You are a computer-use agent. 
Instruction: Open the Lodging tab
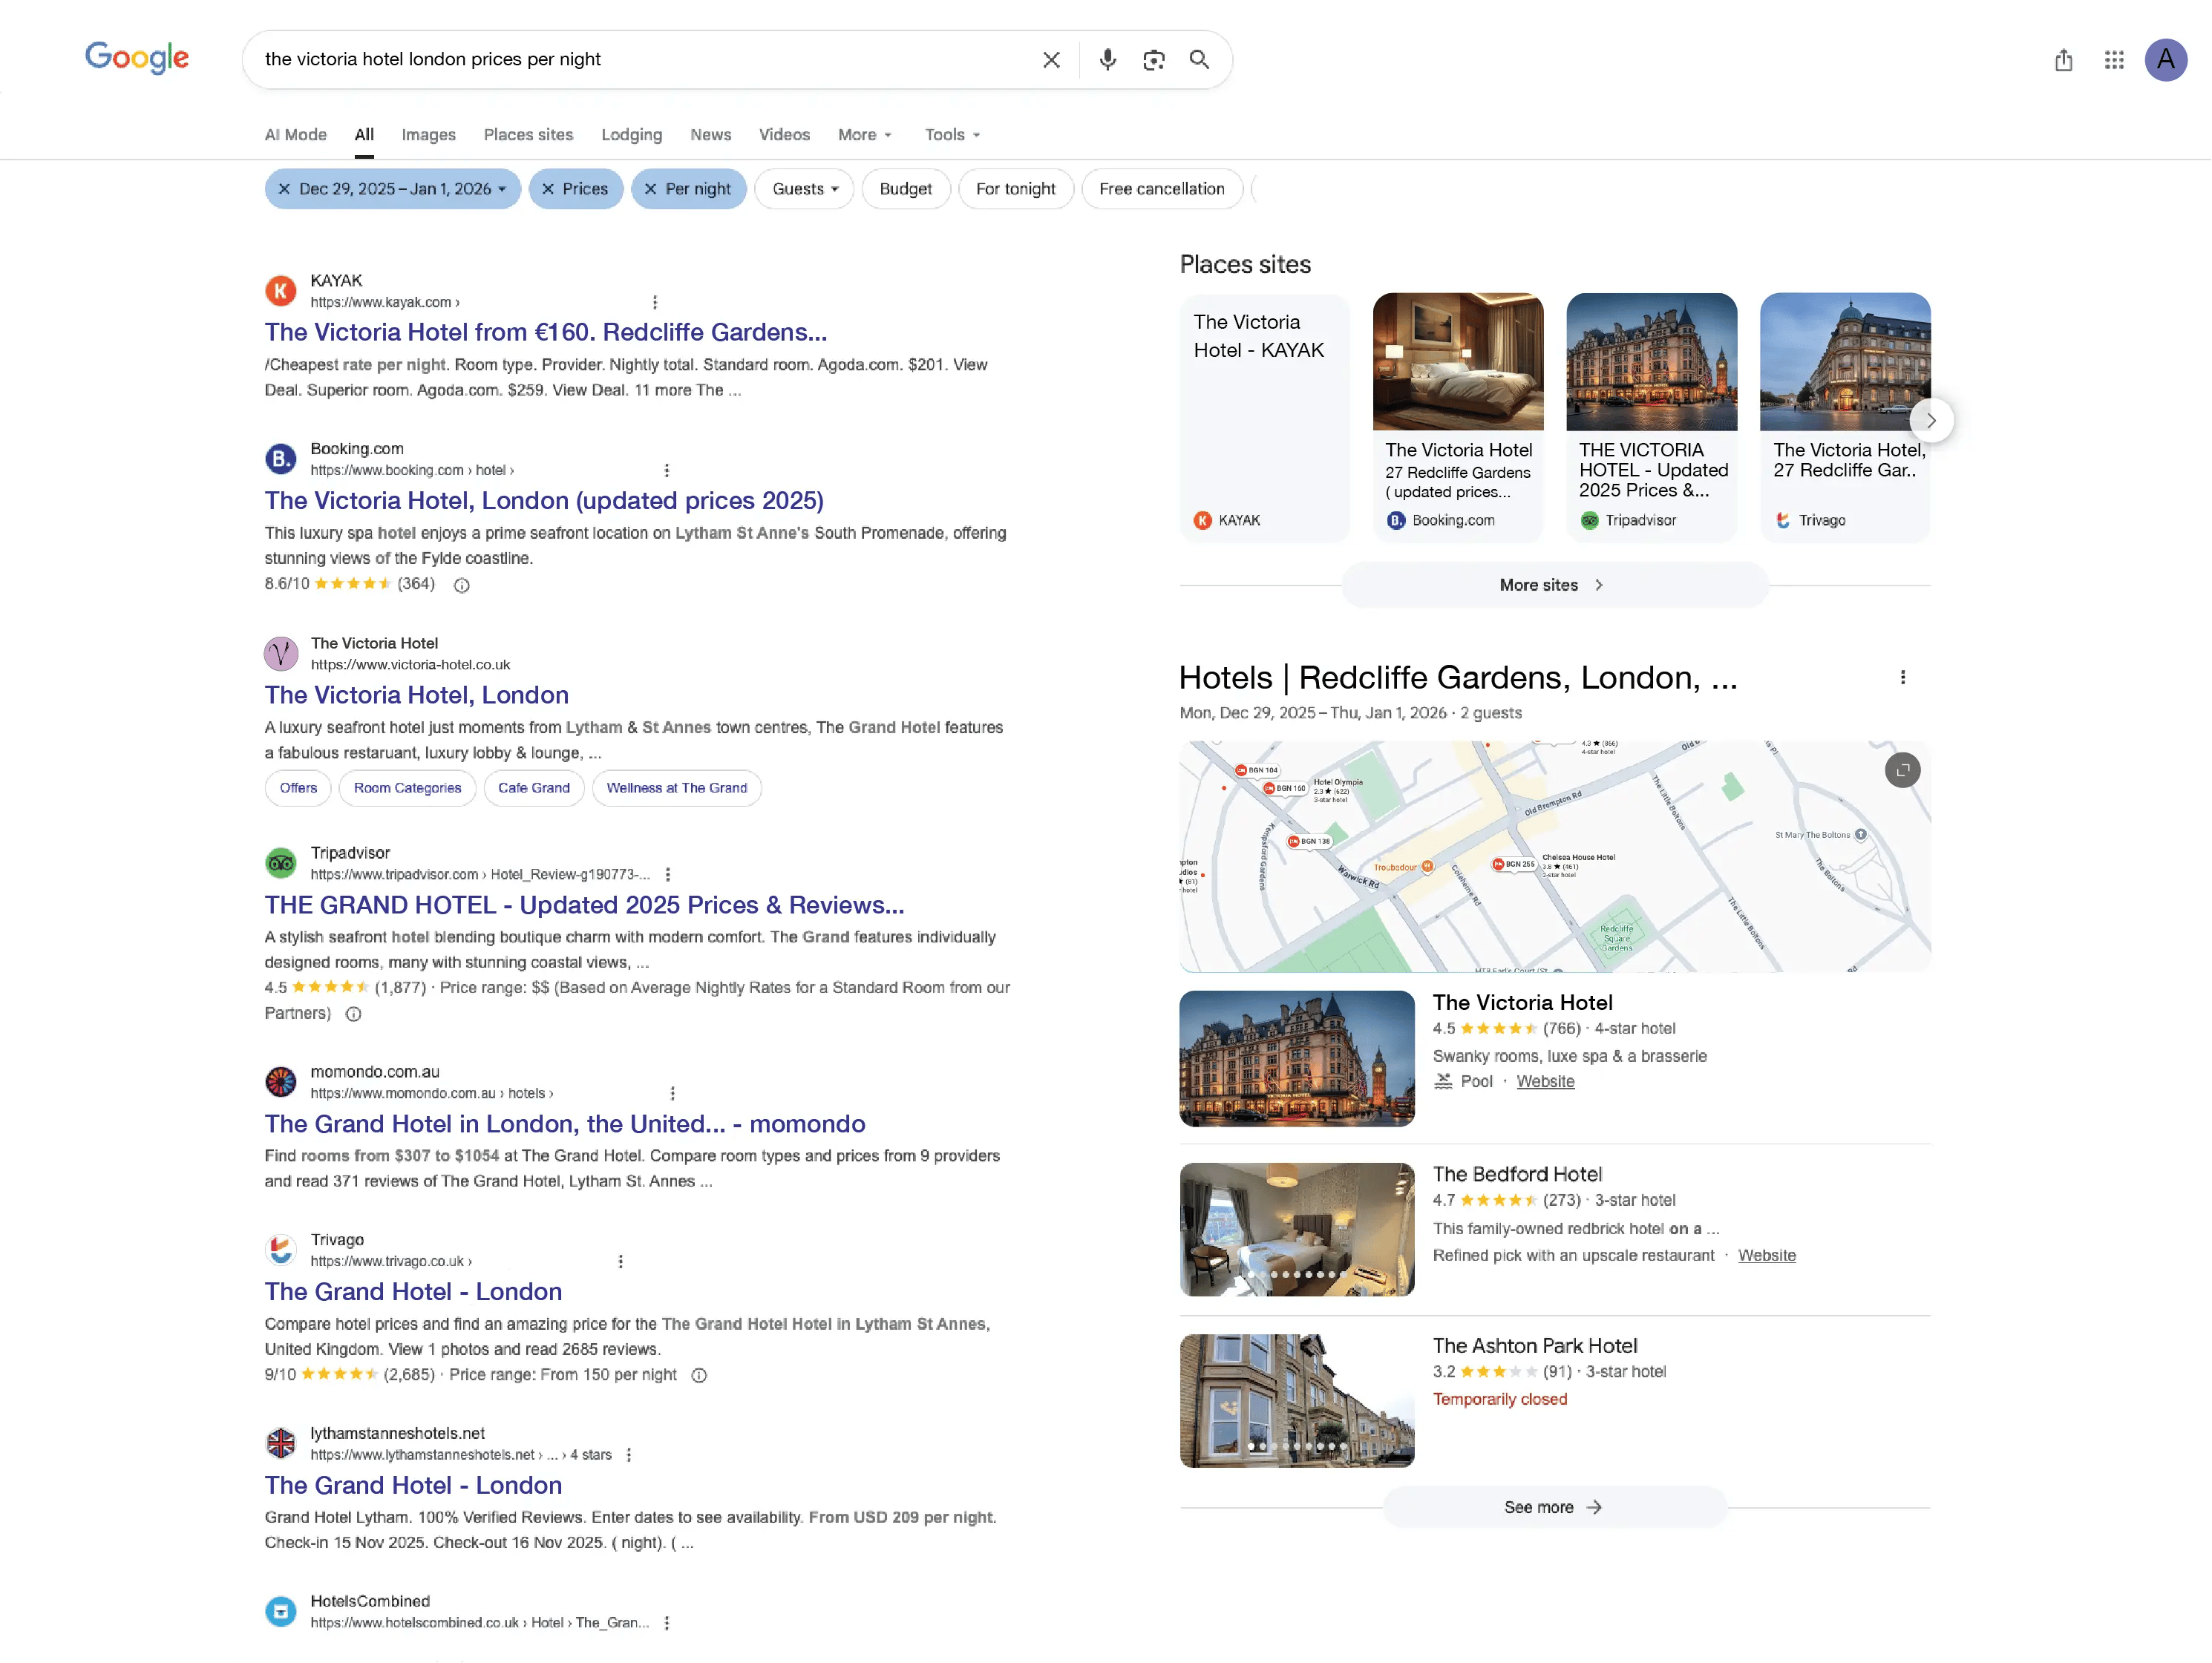(x=631, y=135)
